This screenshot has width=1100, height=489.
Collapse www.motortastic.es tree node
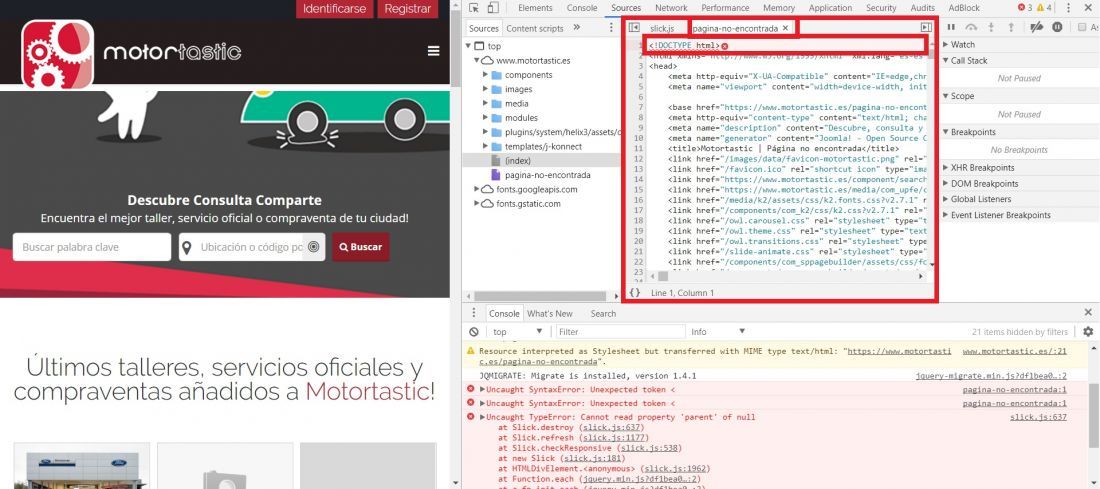click(477, 60)
